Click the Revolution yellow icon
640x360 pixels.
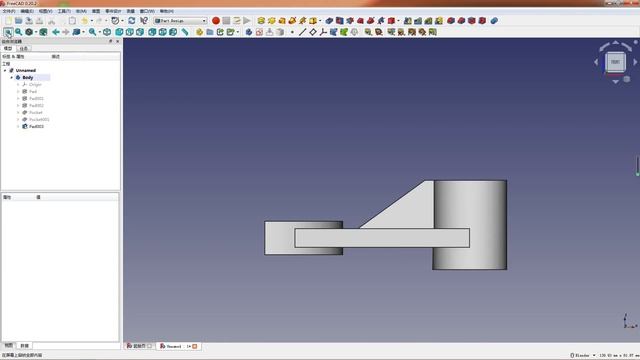click(x=271, y=21)
